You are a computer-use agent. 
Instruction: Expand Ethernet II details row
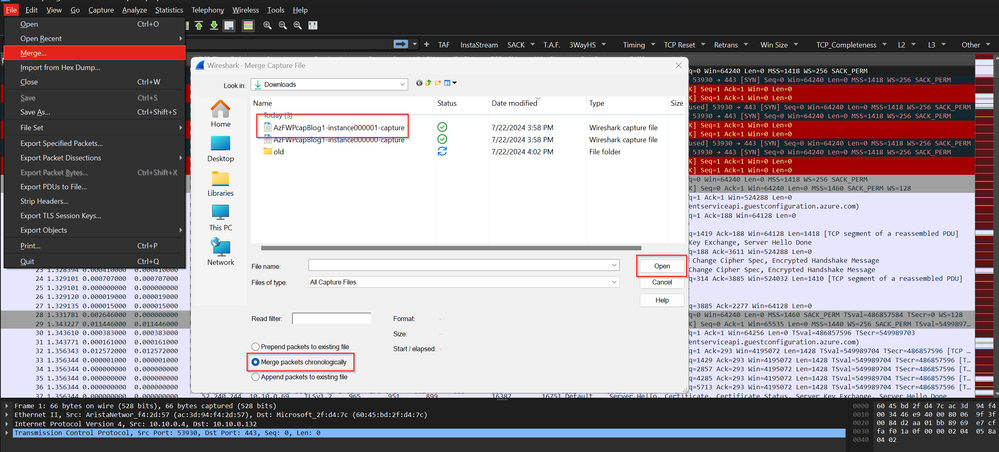pyautogui.click(x=7, y=415)
